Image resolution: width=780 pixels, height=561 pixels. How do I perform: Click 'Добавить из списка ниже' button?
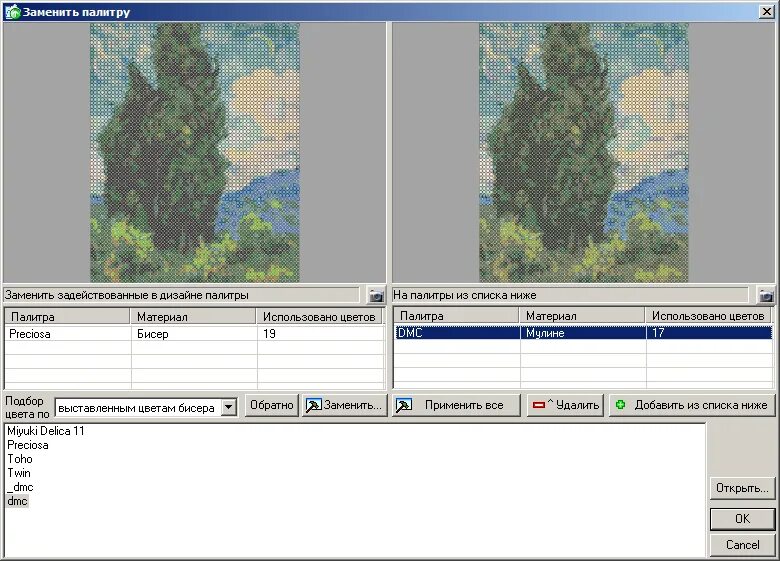coord(692,405)
